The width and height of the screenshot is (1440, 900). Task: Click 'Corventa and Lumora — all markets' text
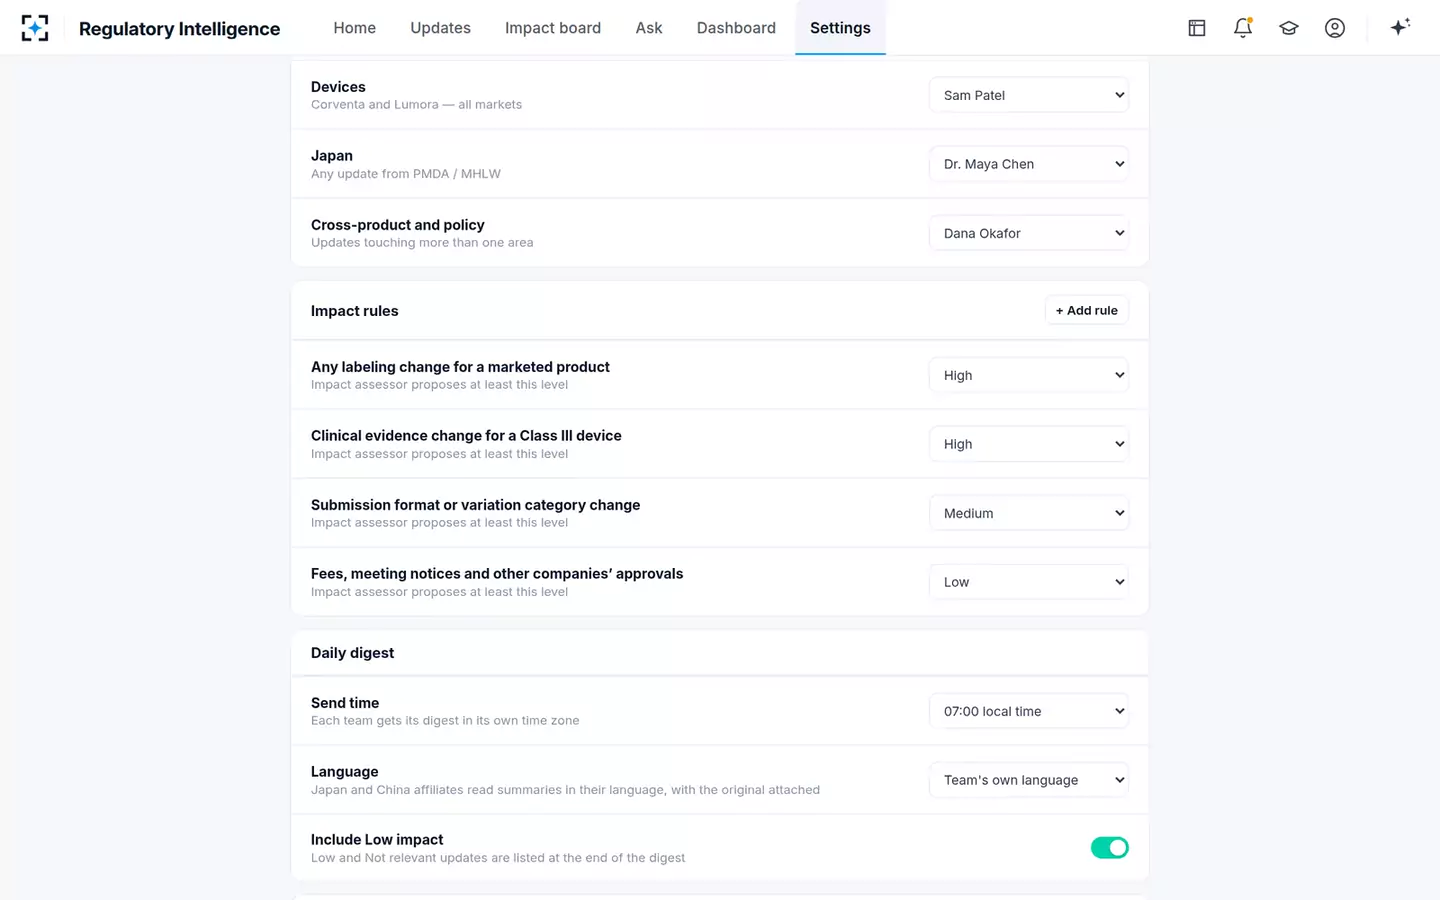(416, 104)
